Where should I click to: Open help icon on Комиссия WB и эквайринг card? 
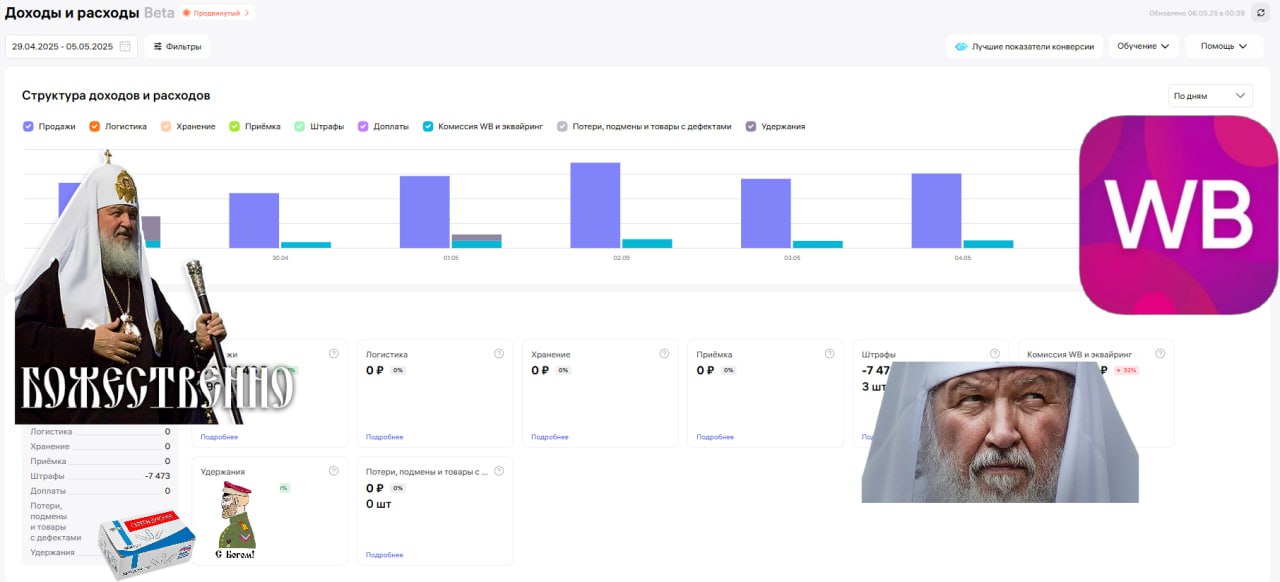(x=1160, y=353)
